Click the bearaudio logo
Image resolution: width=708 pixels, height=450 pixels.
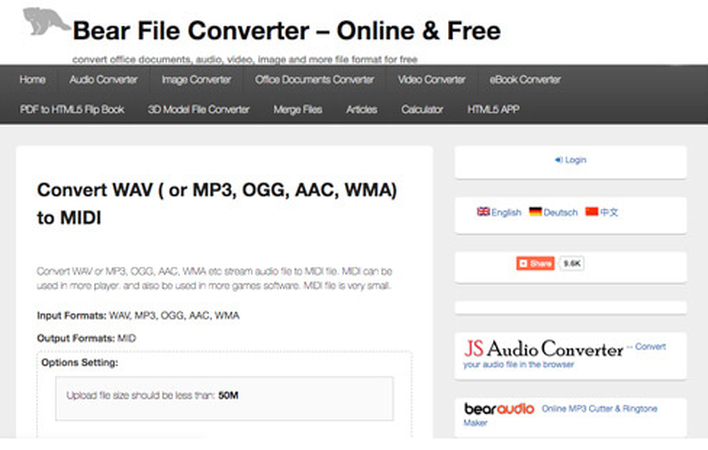pyautogui.click(x=499, y=408)
